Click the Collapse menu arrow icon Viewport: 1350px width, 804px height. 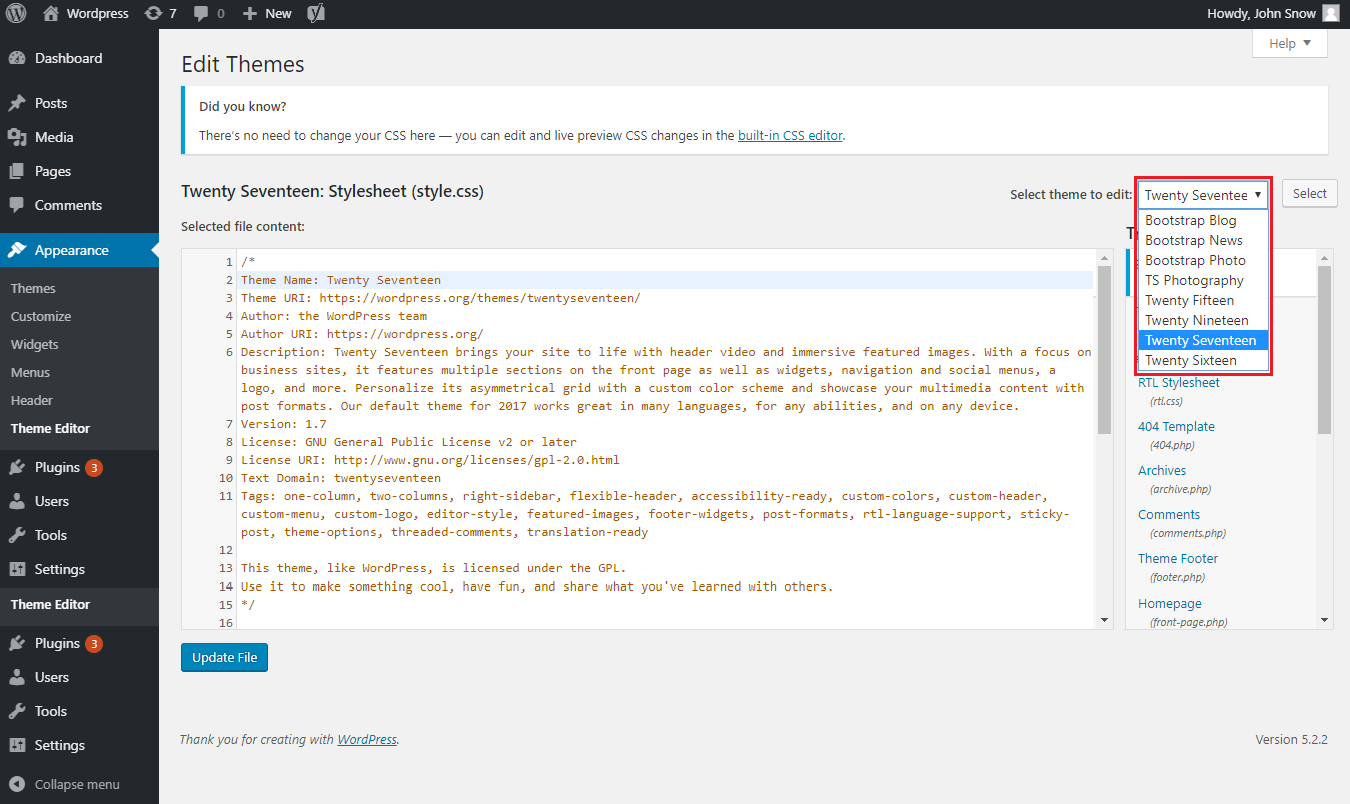coord(17,784)
